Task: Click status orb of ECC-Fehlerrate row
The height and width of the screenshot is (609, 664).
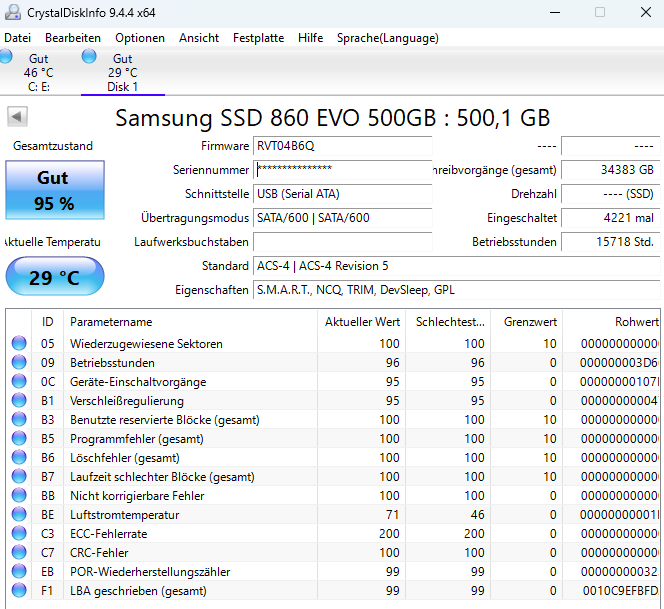Action: click(x=19, y=533)
